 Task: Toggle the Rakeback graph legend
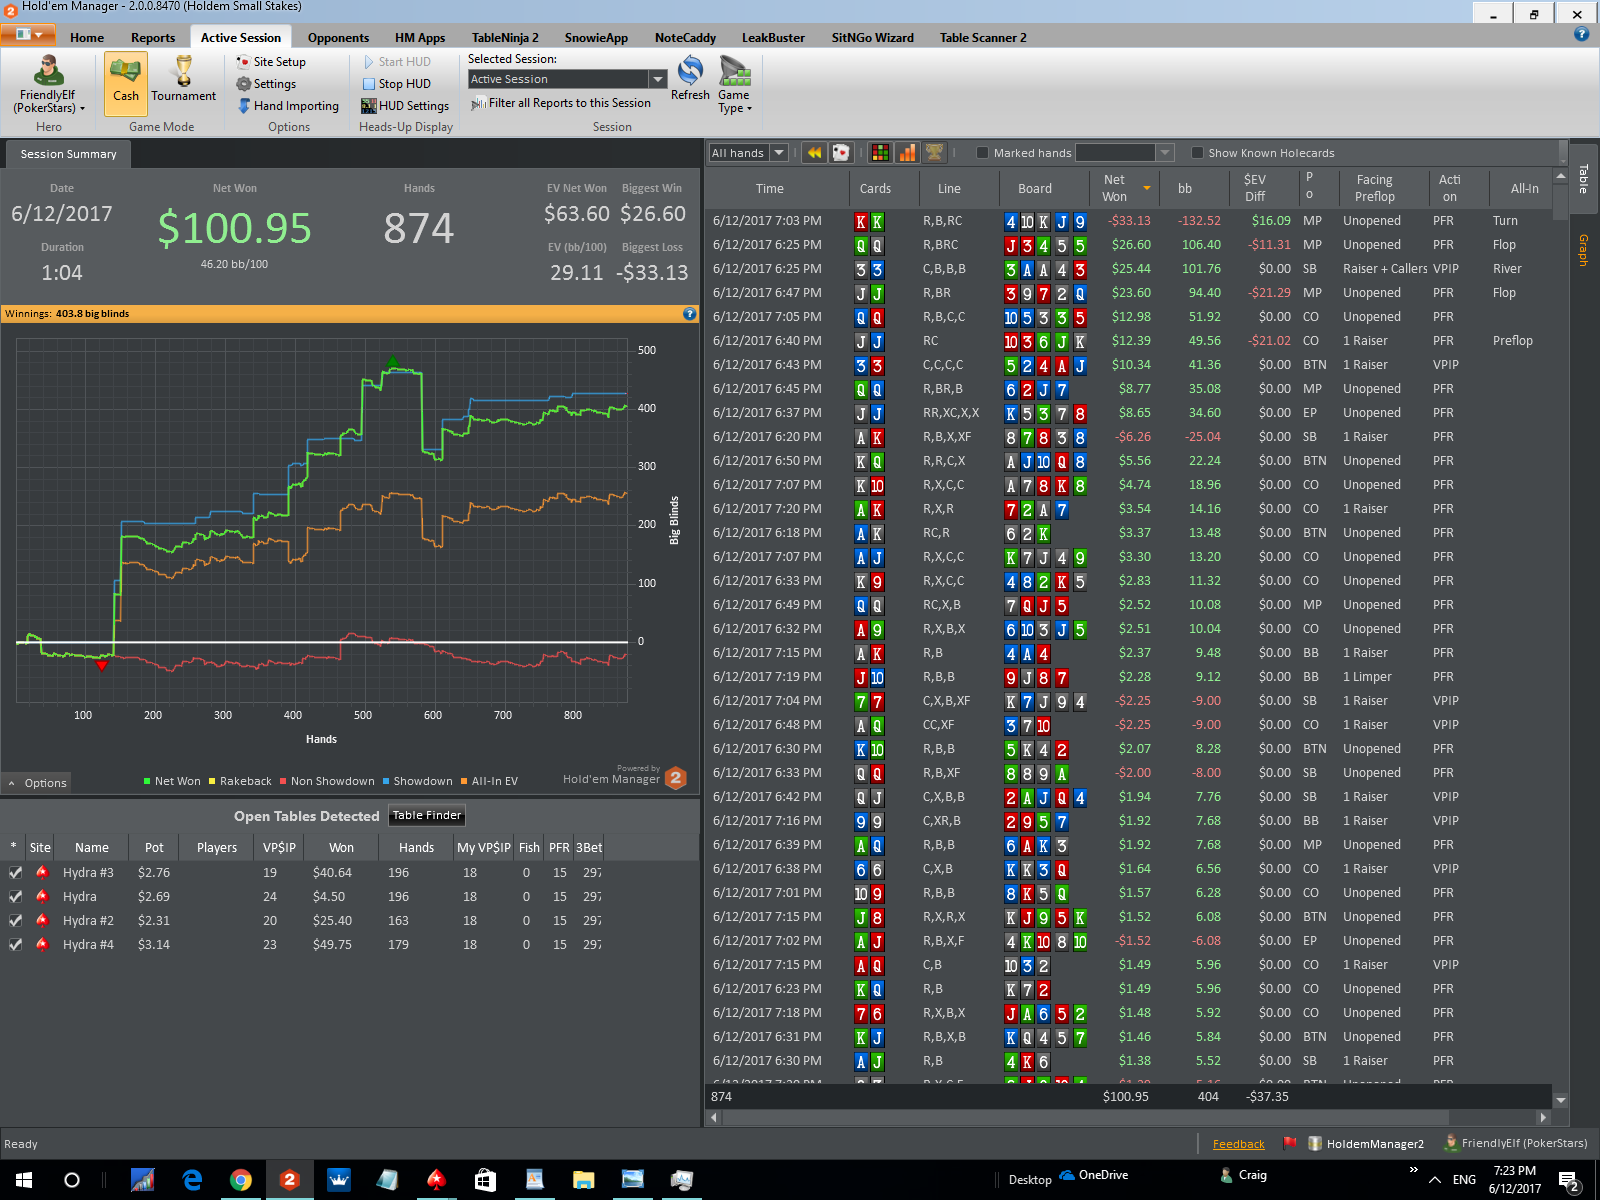[240, 782]
